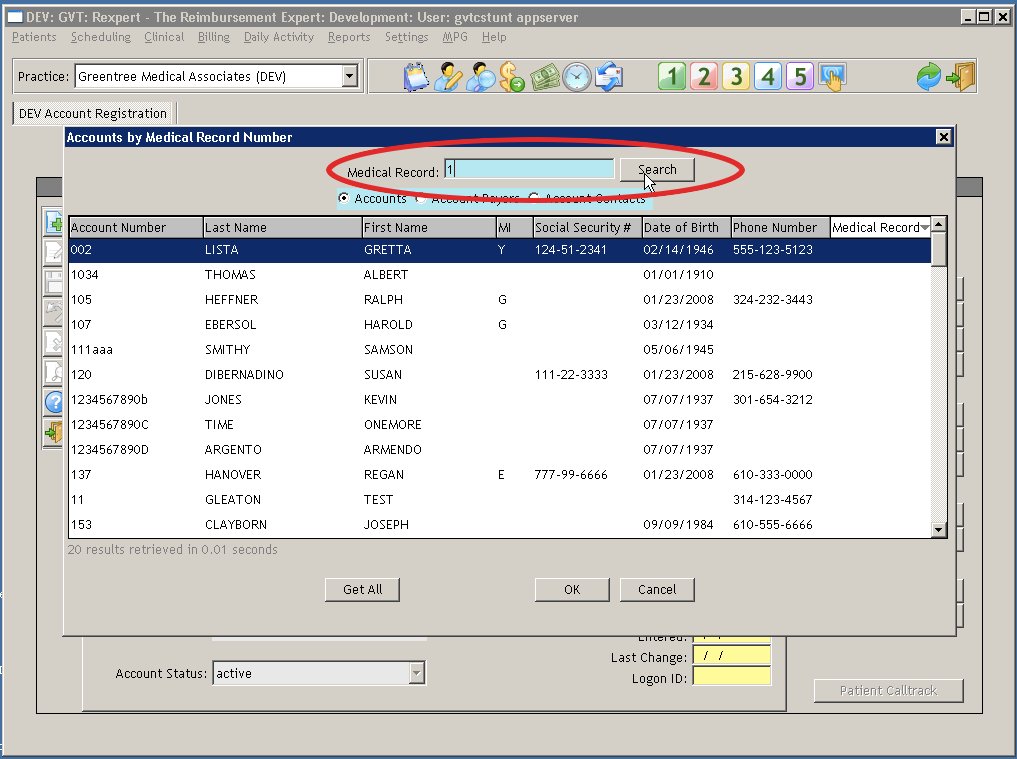This screenshot has height=759, width=1017.
Task: Click the envelope claims icon
Action: pyautogui.click(x=610, y=77)
